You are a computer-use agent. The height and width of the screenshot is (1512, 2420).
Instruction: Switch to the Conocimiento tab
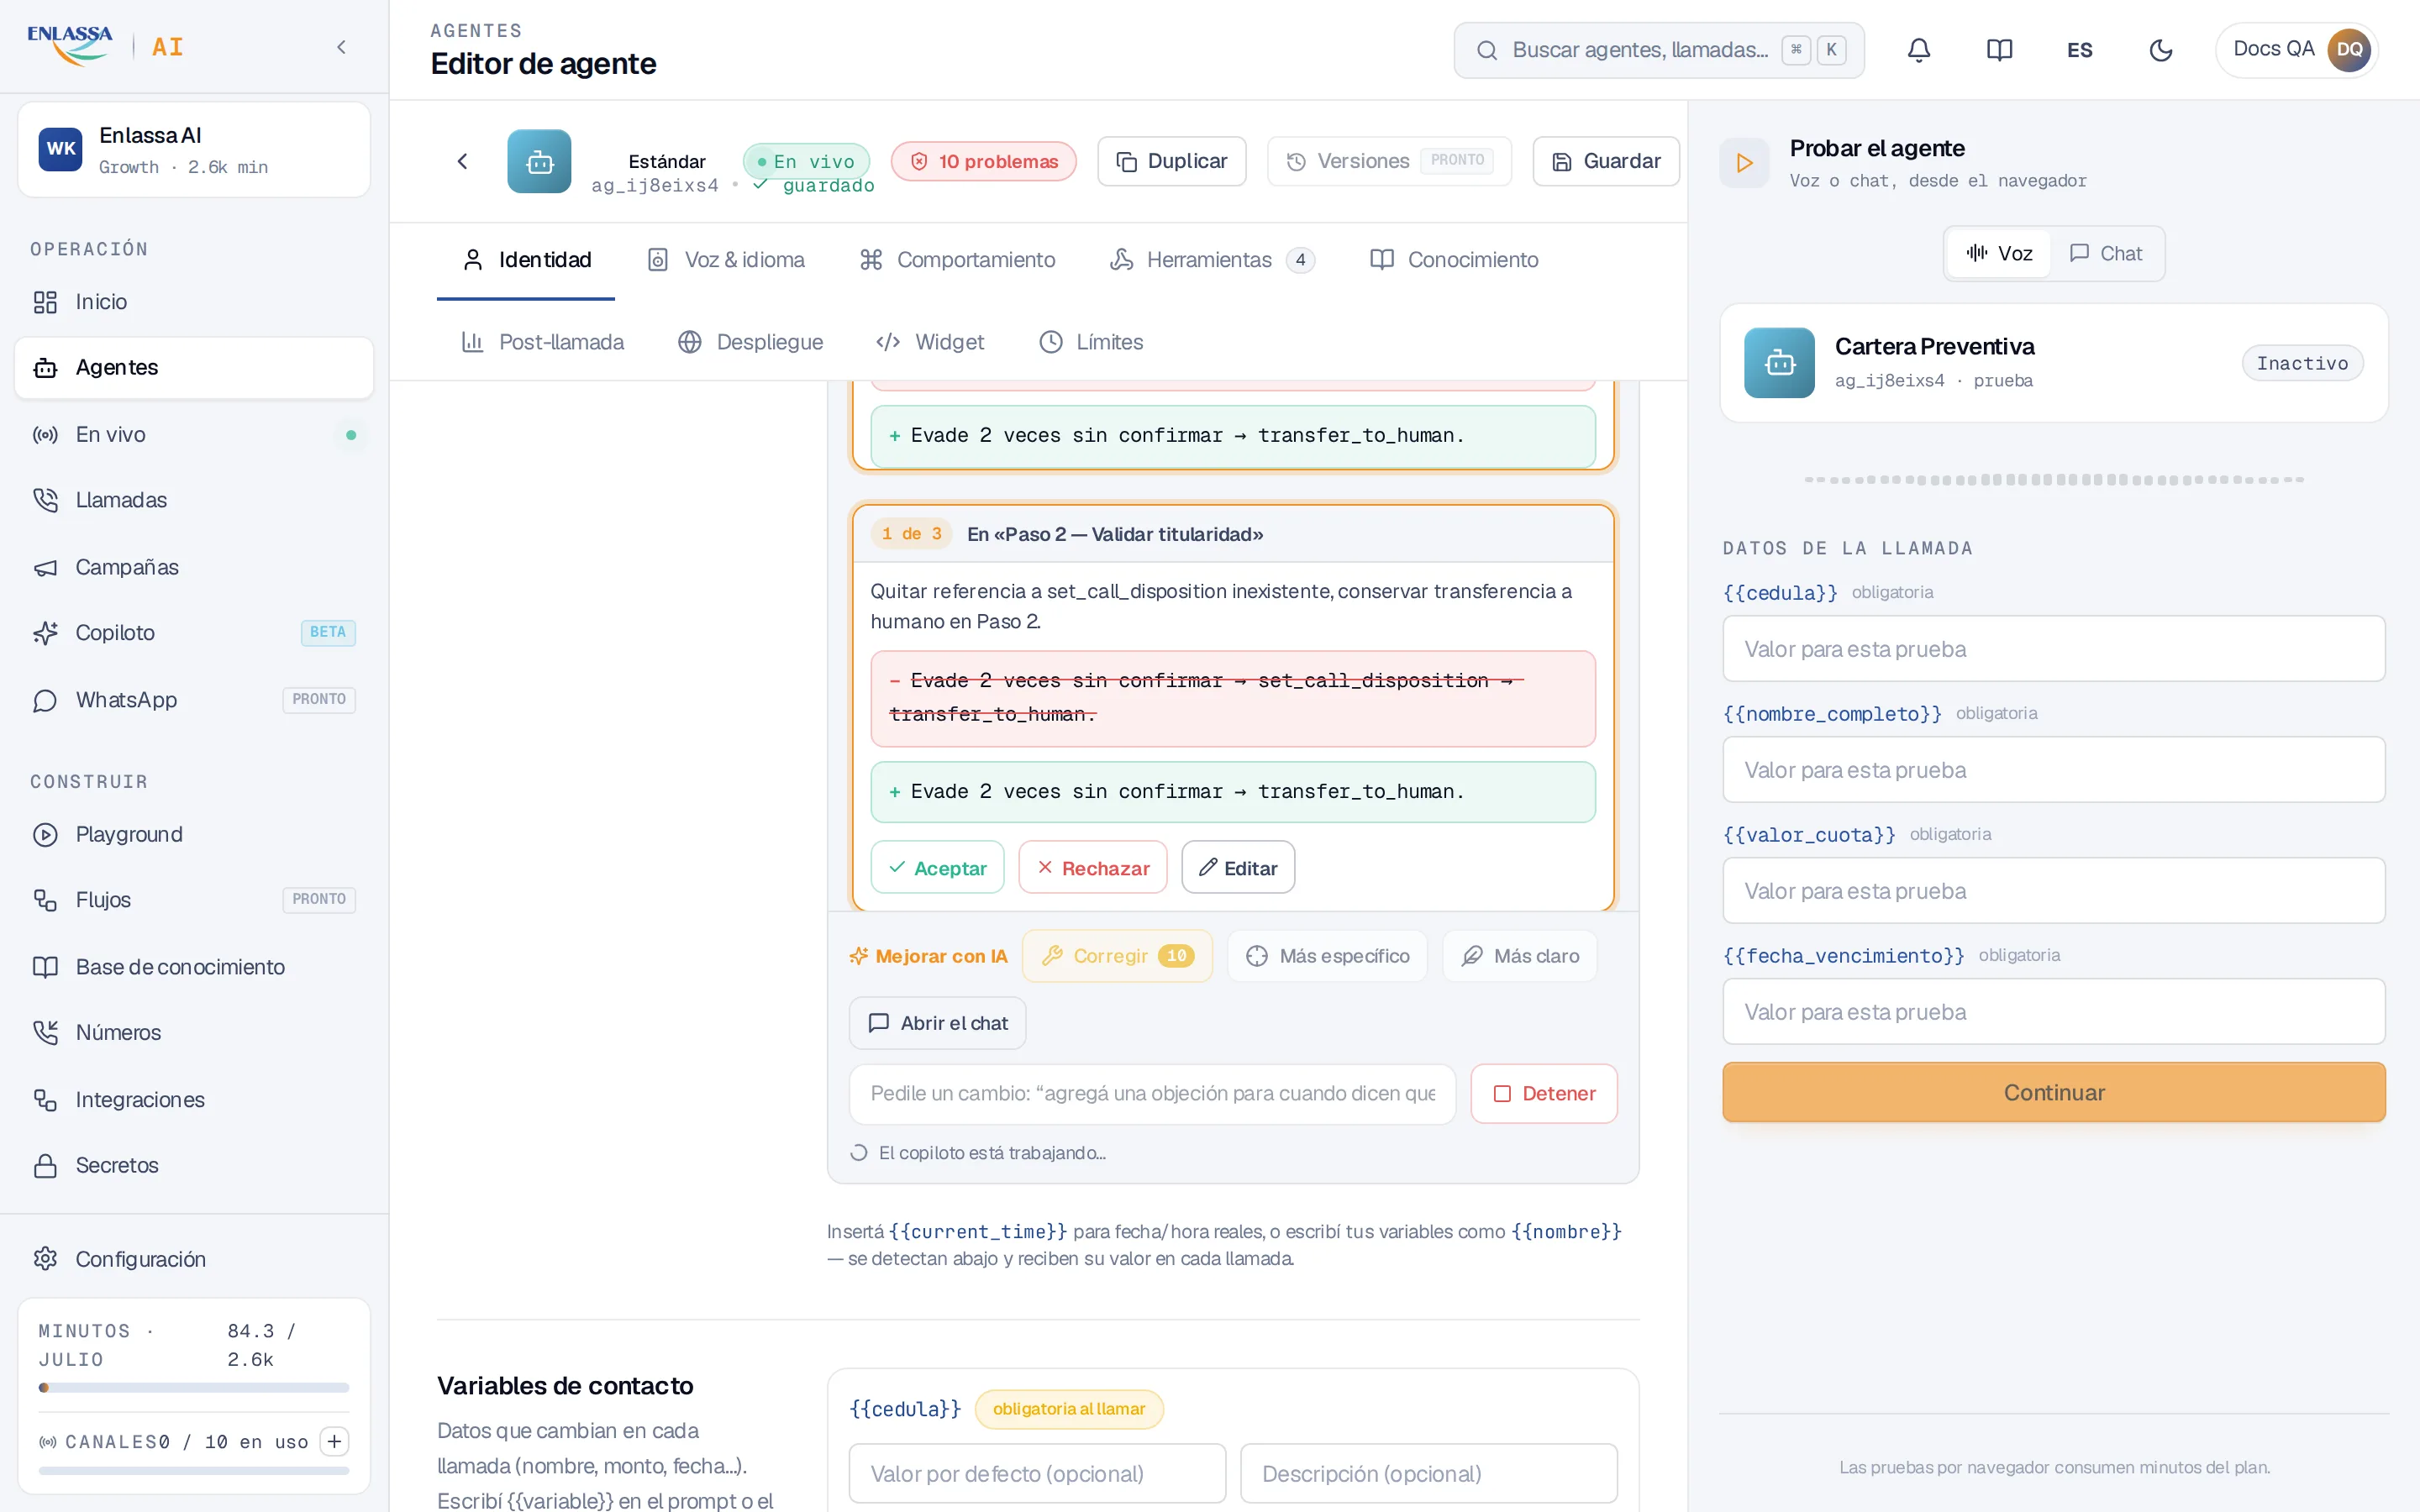1453,260
